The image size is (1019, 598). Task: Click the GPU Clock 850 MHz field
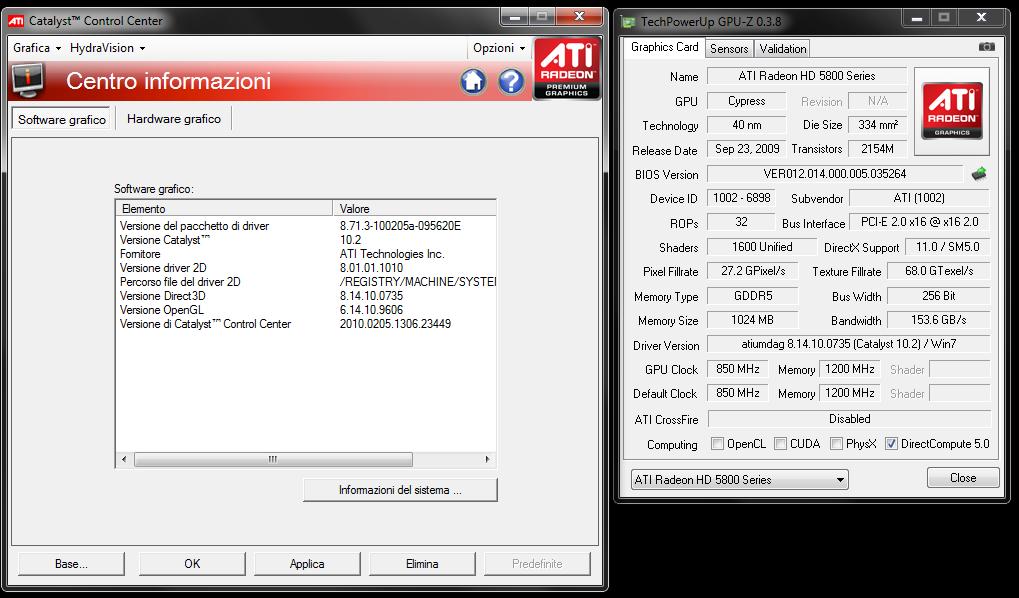click(x=738, y=369)
